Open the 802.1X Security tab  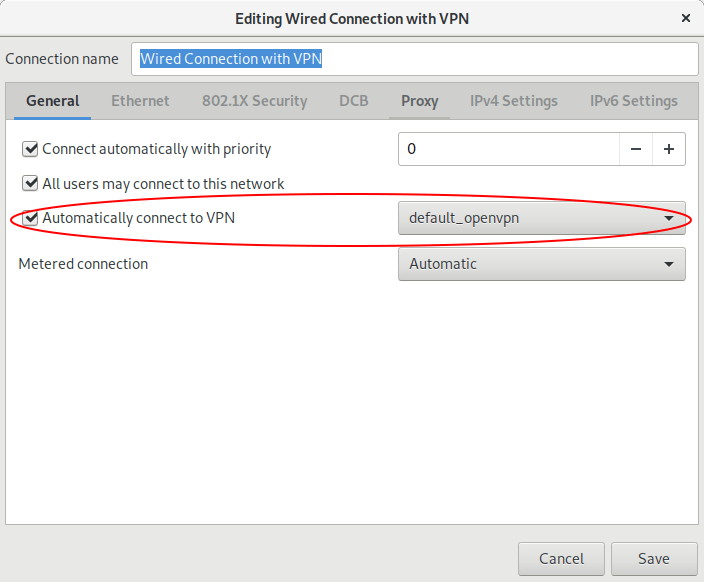(x=254, y=101)
